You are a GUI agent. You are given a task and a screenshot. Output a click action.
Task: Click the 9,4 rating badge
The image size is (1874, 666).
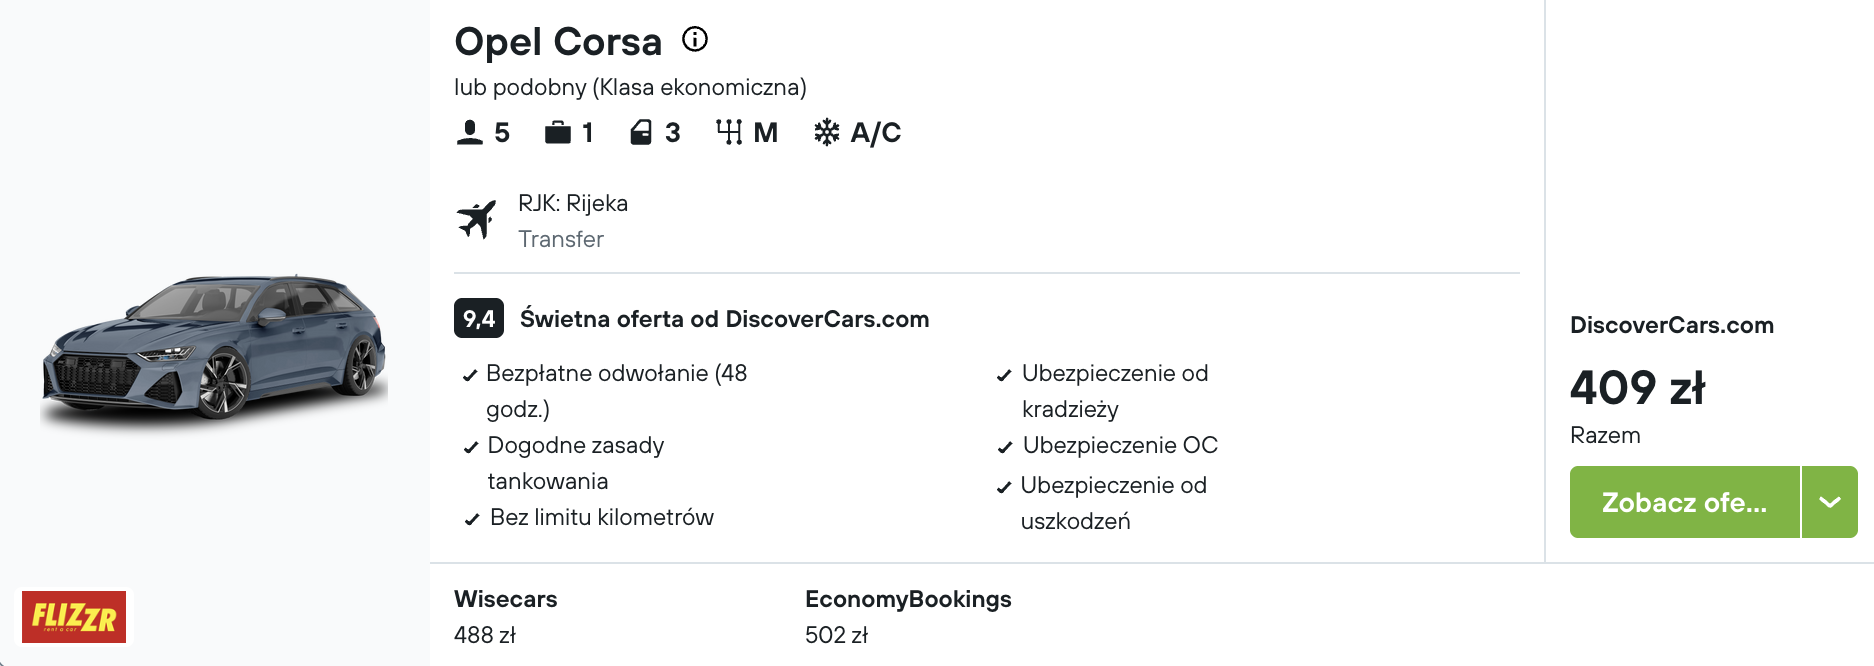[479, 319]
